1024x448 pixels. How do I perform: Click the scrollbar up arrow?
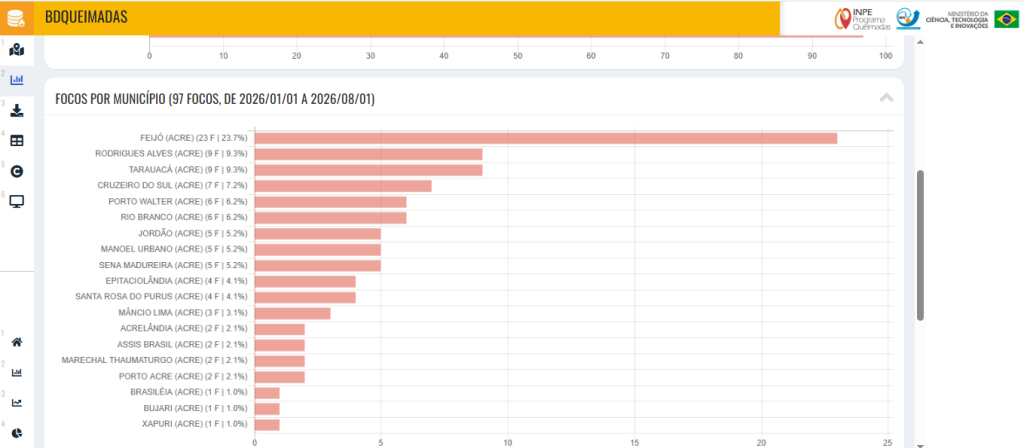(x=920, y=42)
